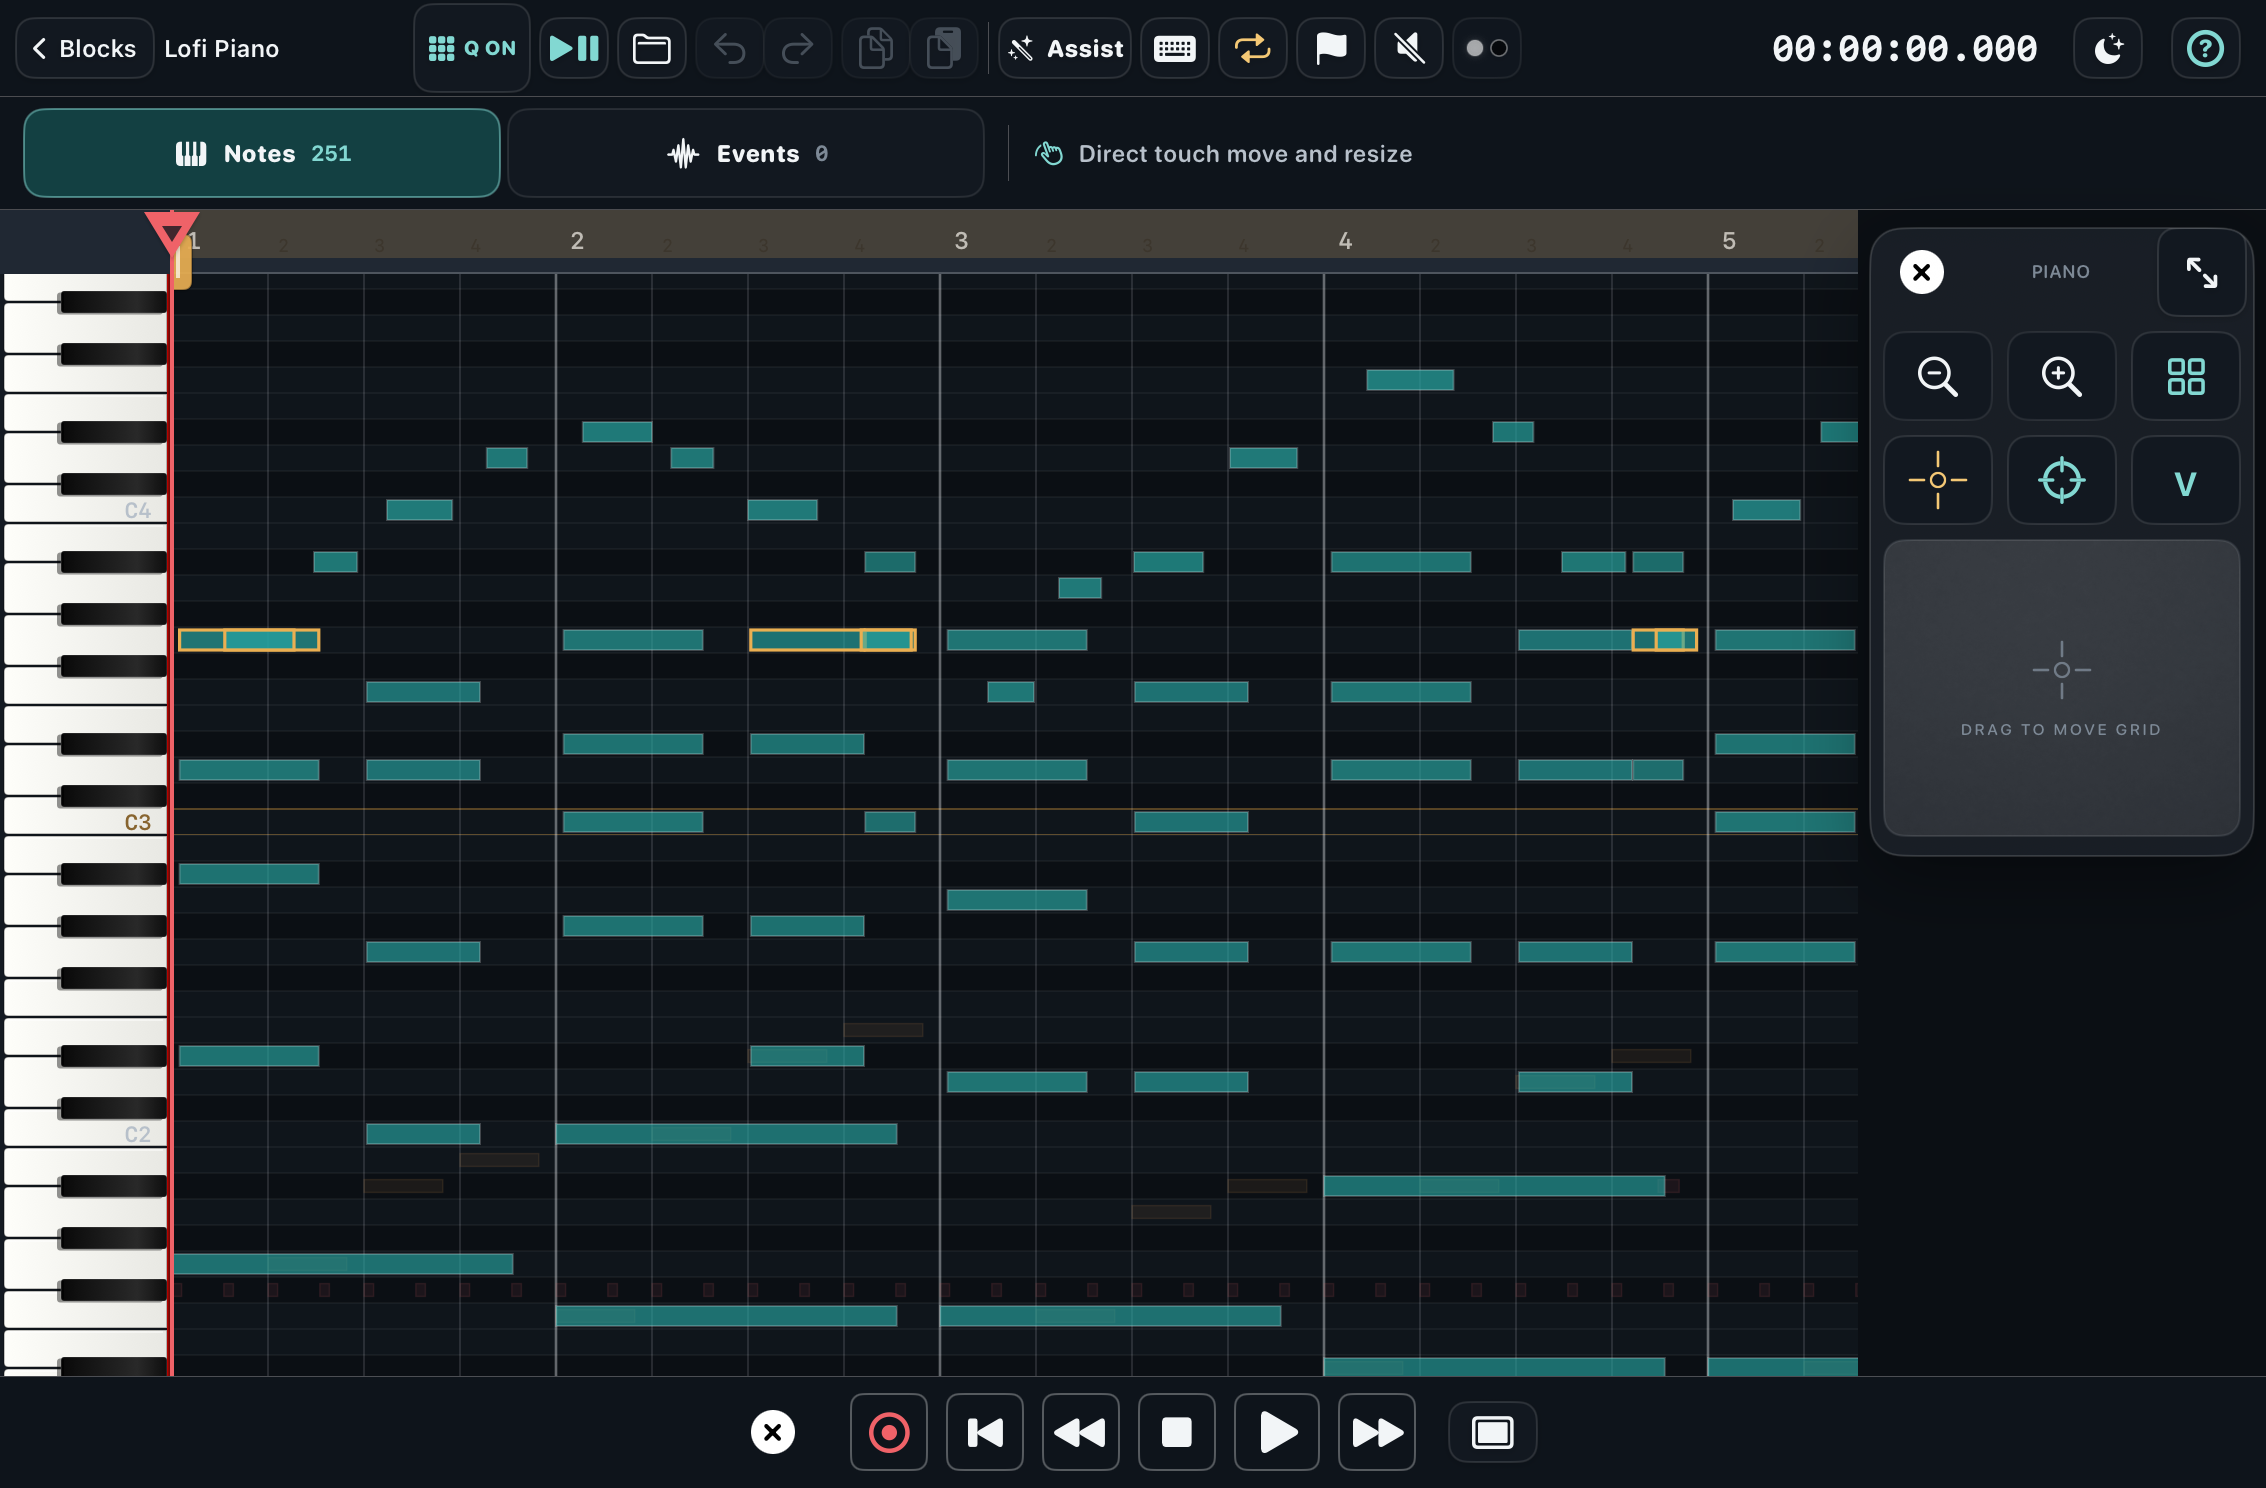The width and height of the screenshot is (2266, 1488).
Task: Zoom in the piano roll grid
Action: point(2061,377)
